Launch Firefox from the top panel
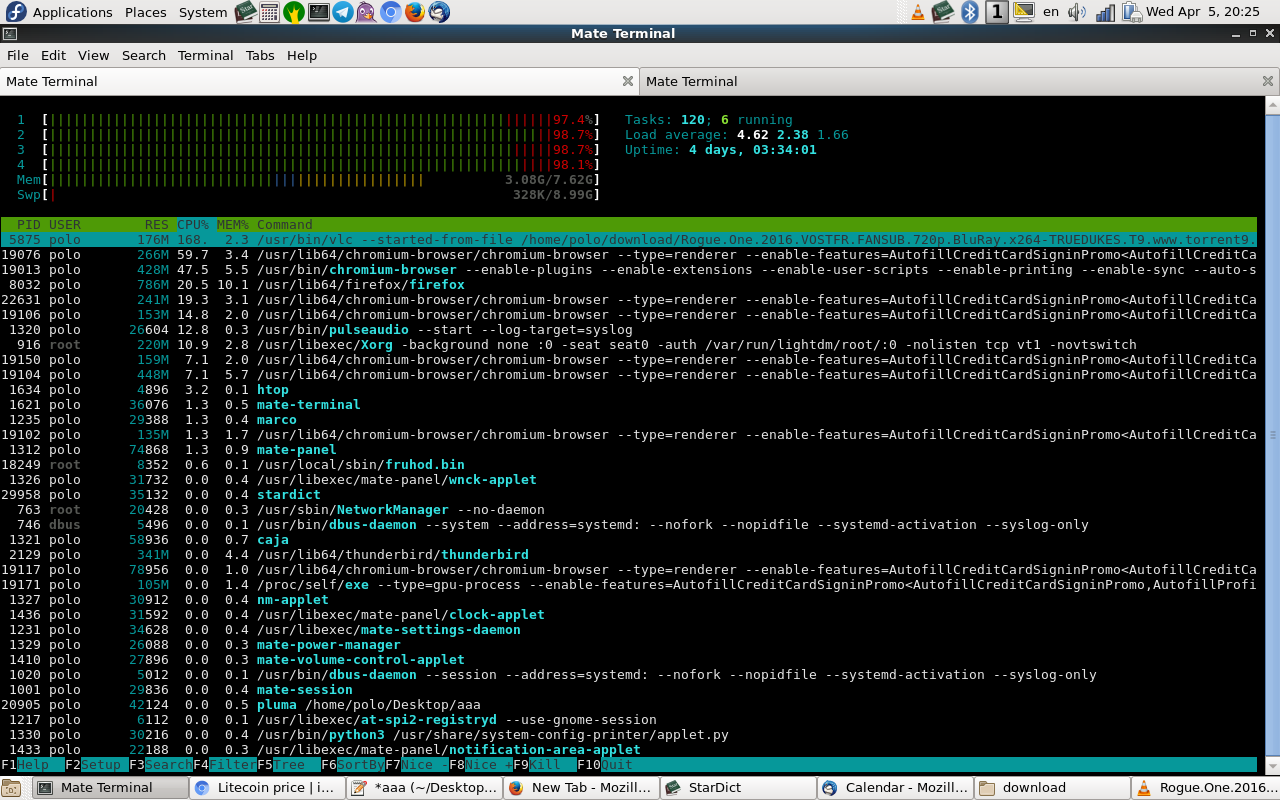Screen dimensions: 1280x800 415,12
